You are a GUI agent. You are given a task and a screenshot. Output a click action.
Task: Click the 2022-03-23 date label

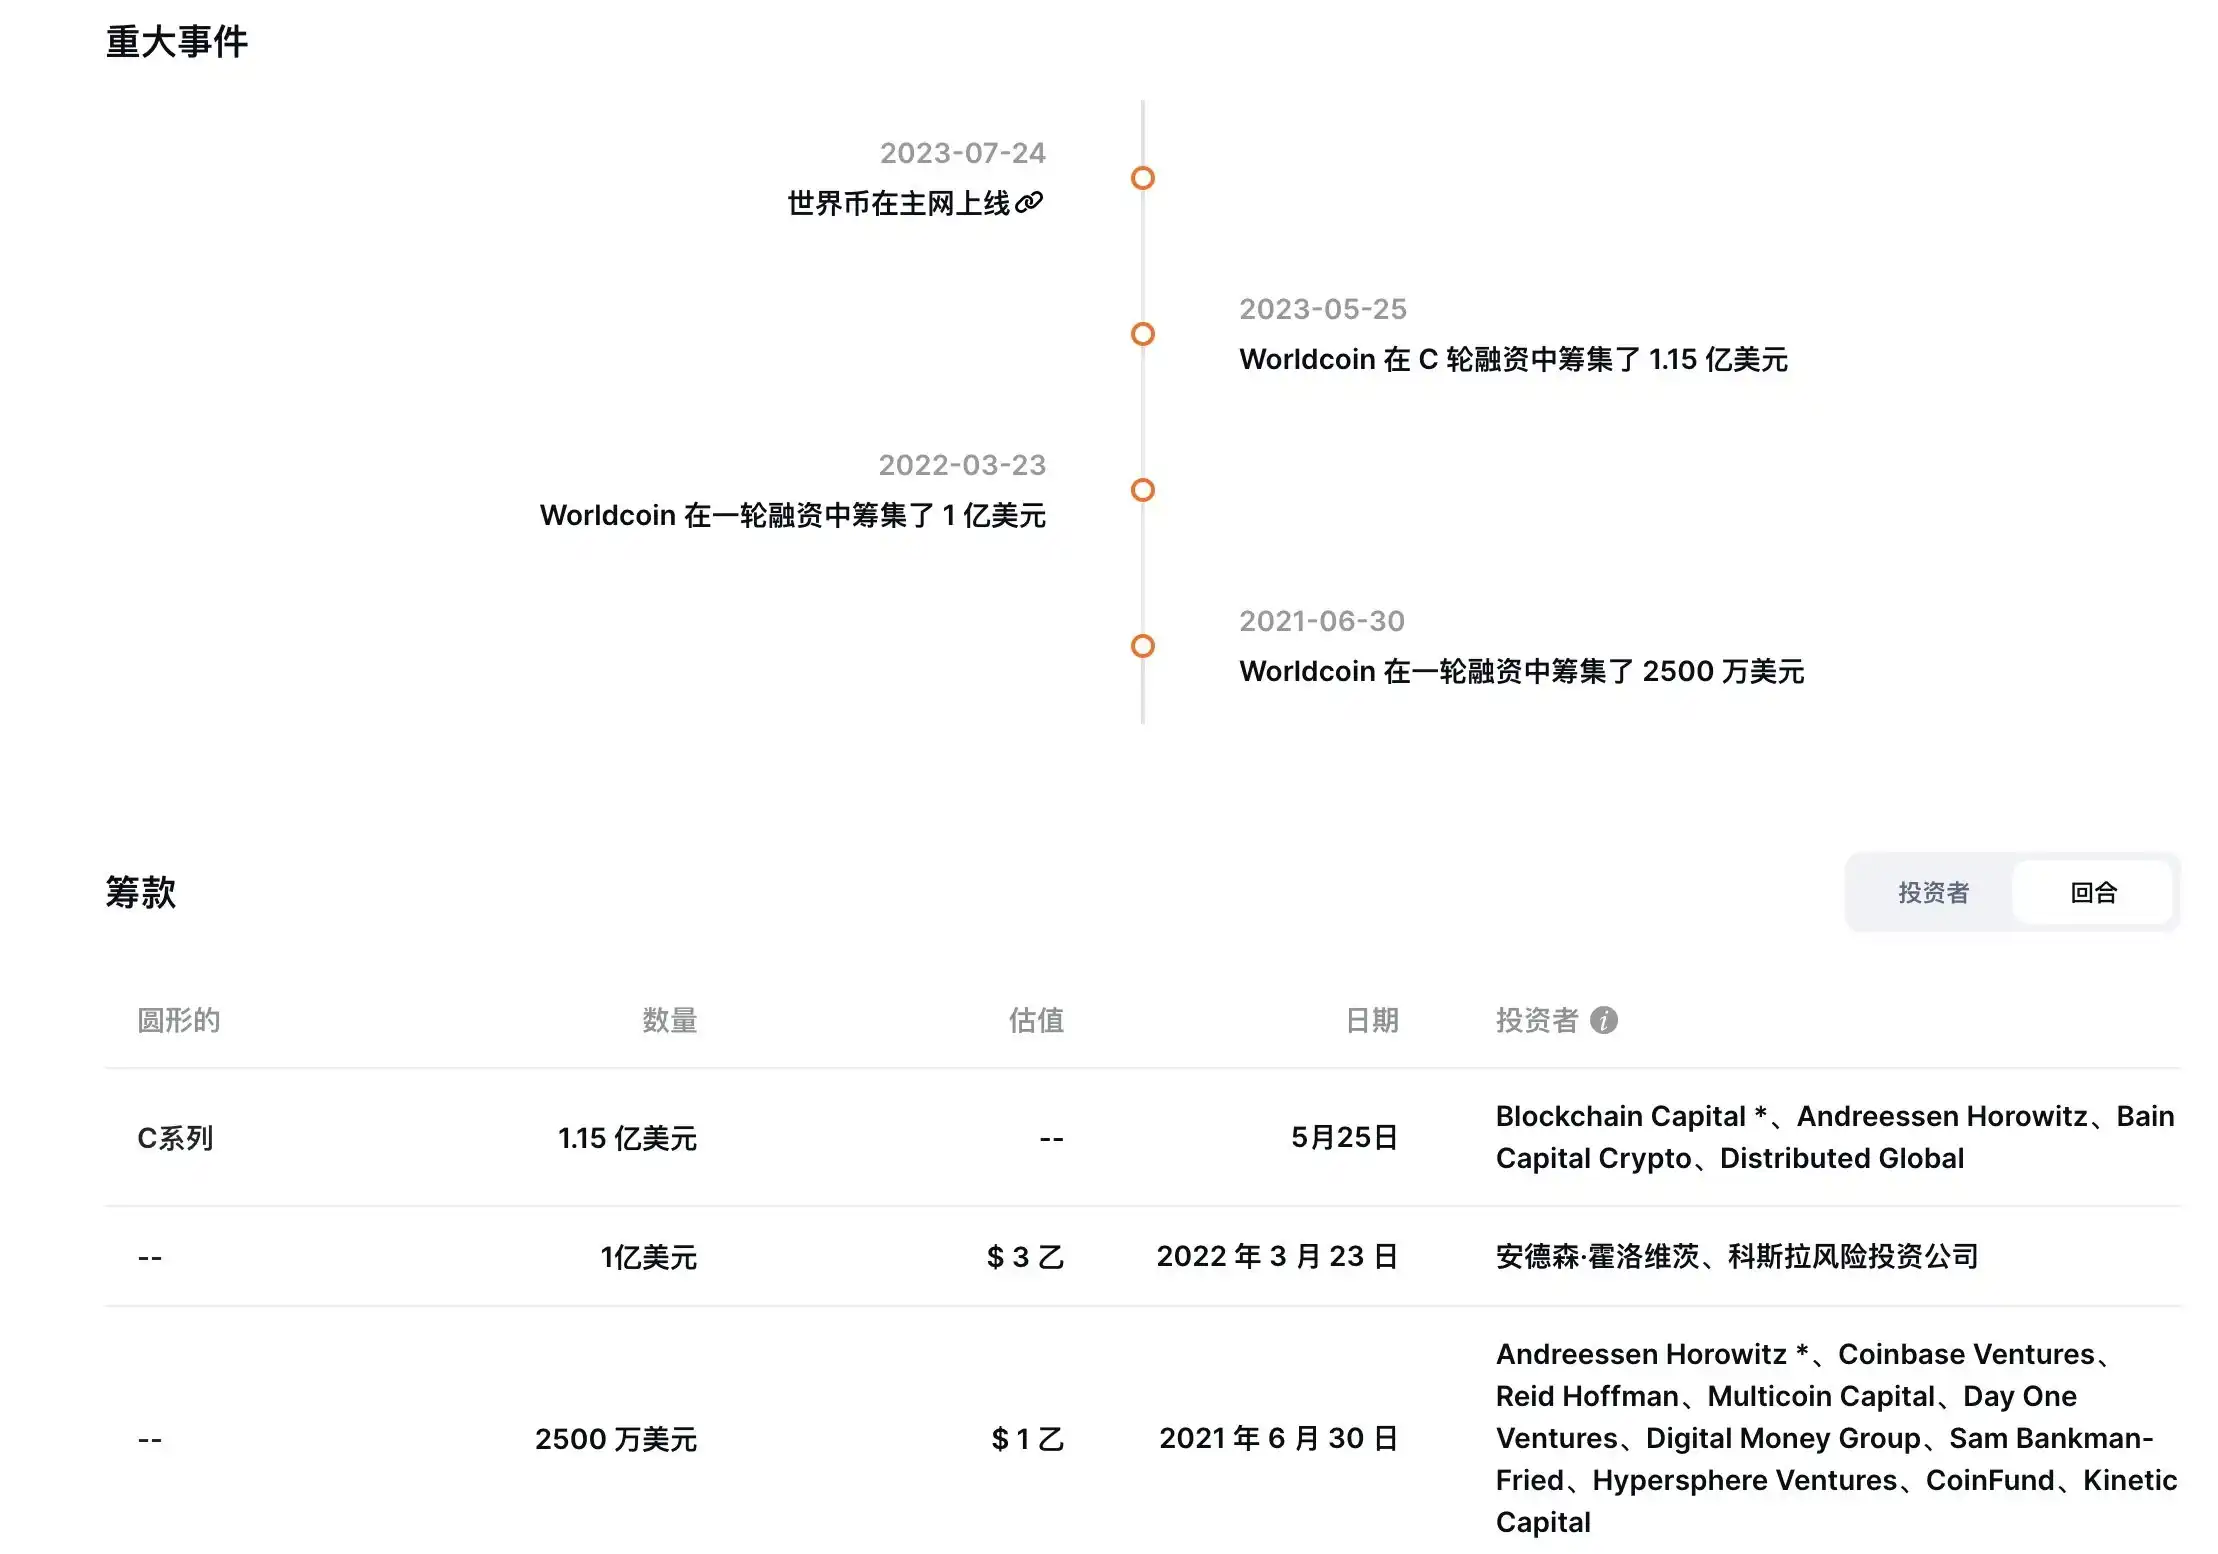click(x=962, y=465)
